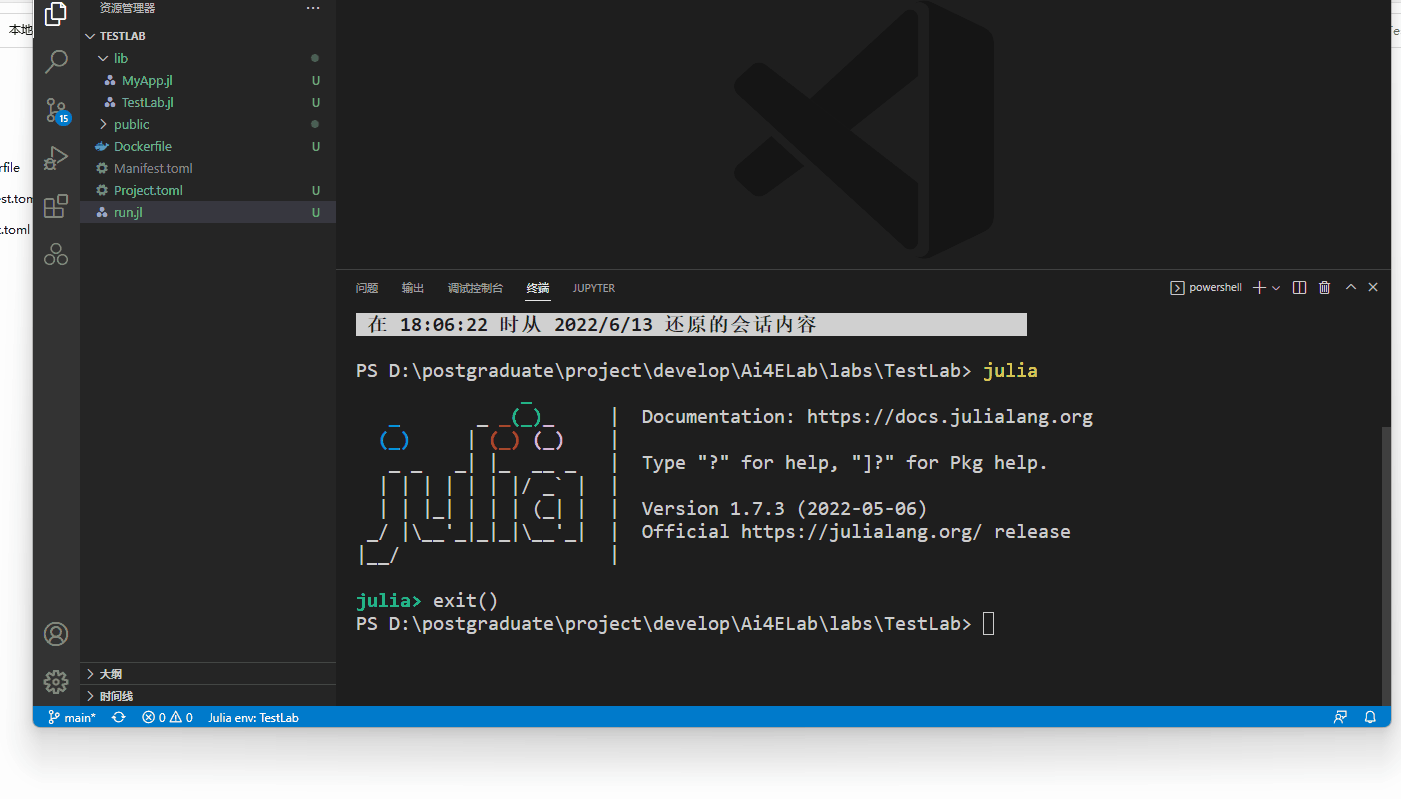
Task: Click the Version 1.7.3 text line
Action: (x=784, y=509)
